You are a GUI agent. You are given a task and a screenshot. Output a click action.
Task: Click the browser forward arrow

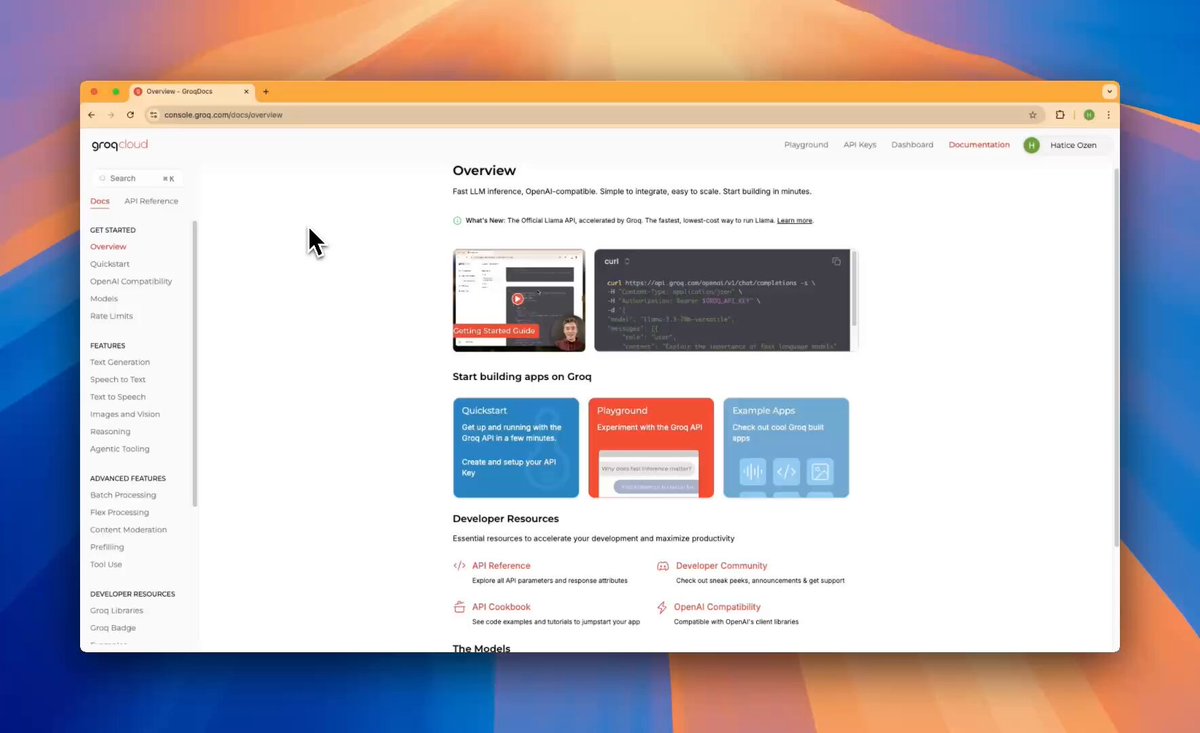click(x=111, y=115)
